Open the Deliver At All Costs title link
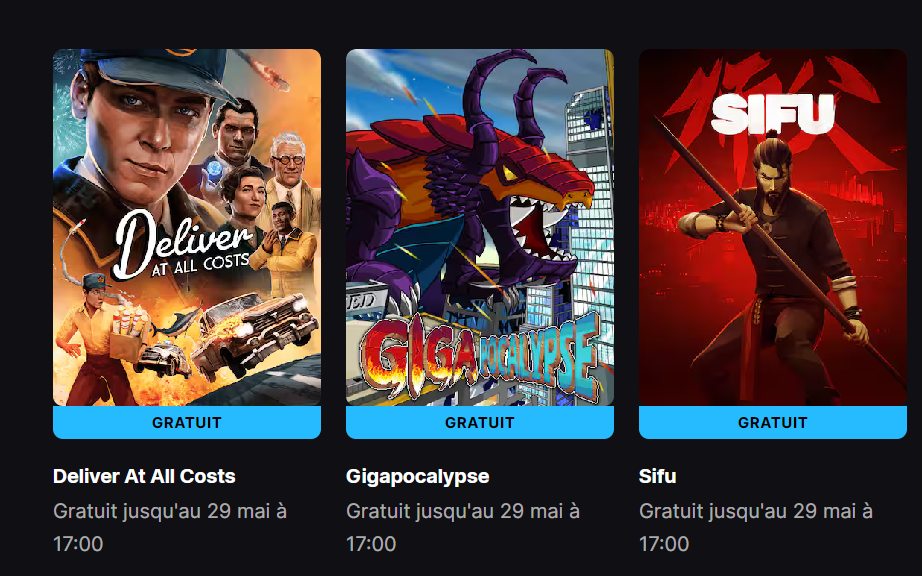The image size is (922, 576). (144, 476)
